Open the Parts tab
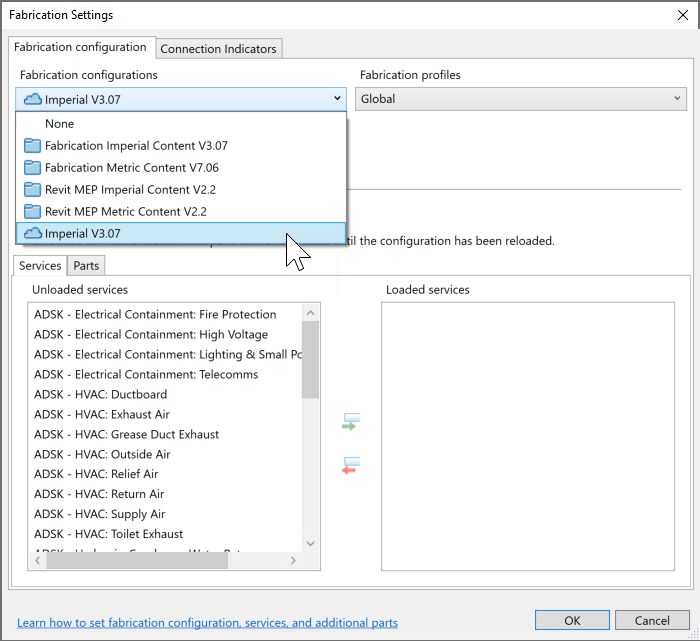700x641 pixels. coord(87,265)
